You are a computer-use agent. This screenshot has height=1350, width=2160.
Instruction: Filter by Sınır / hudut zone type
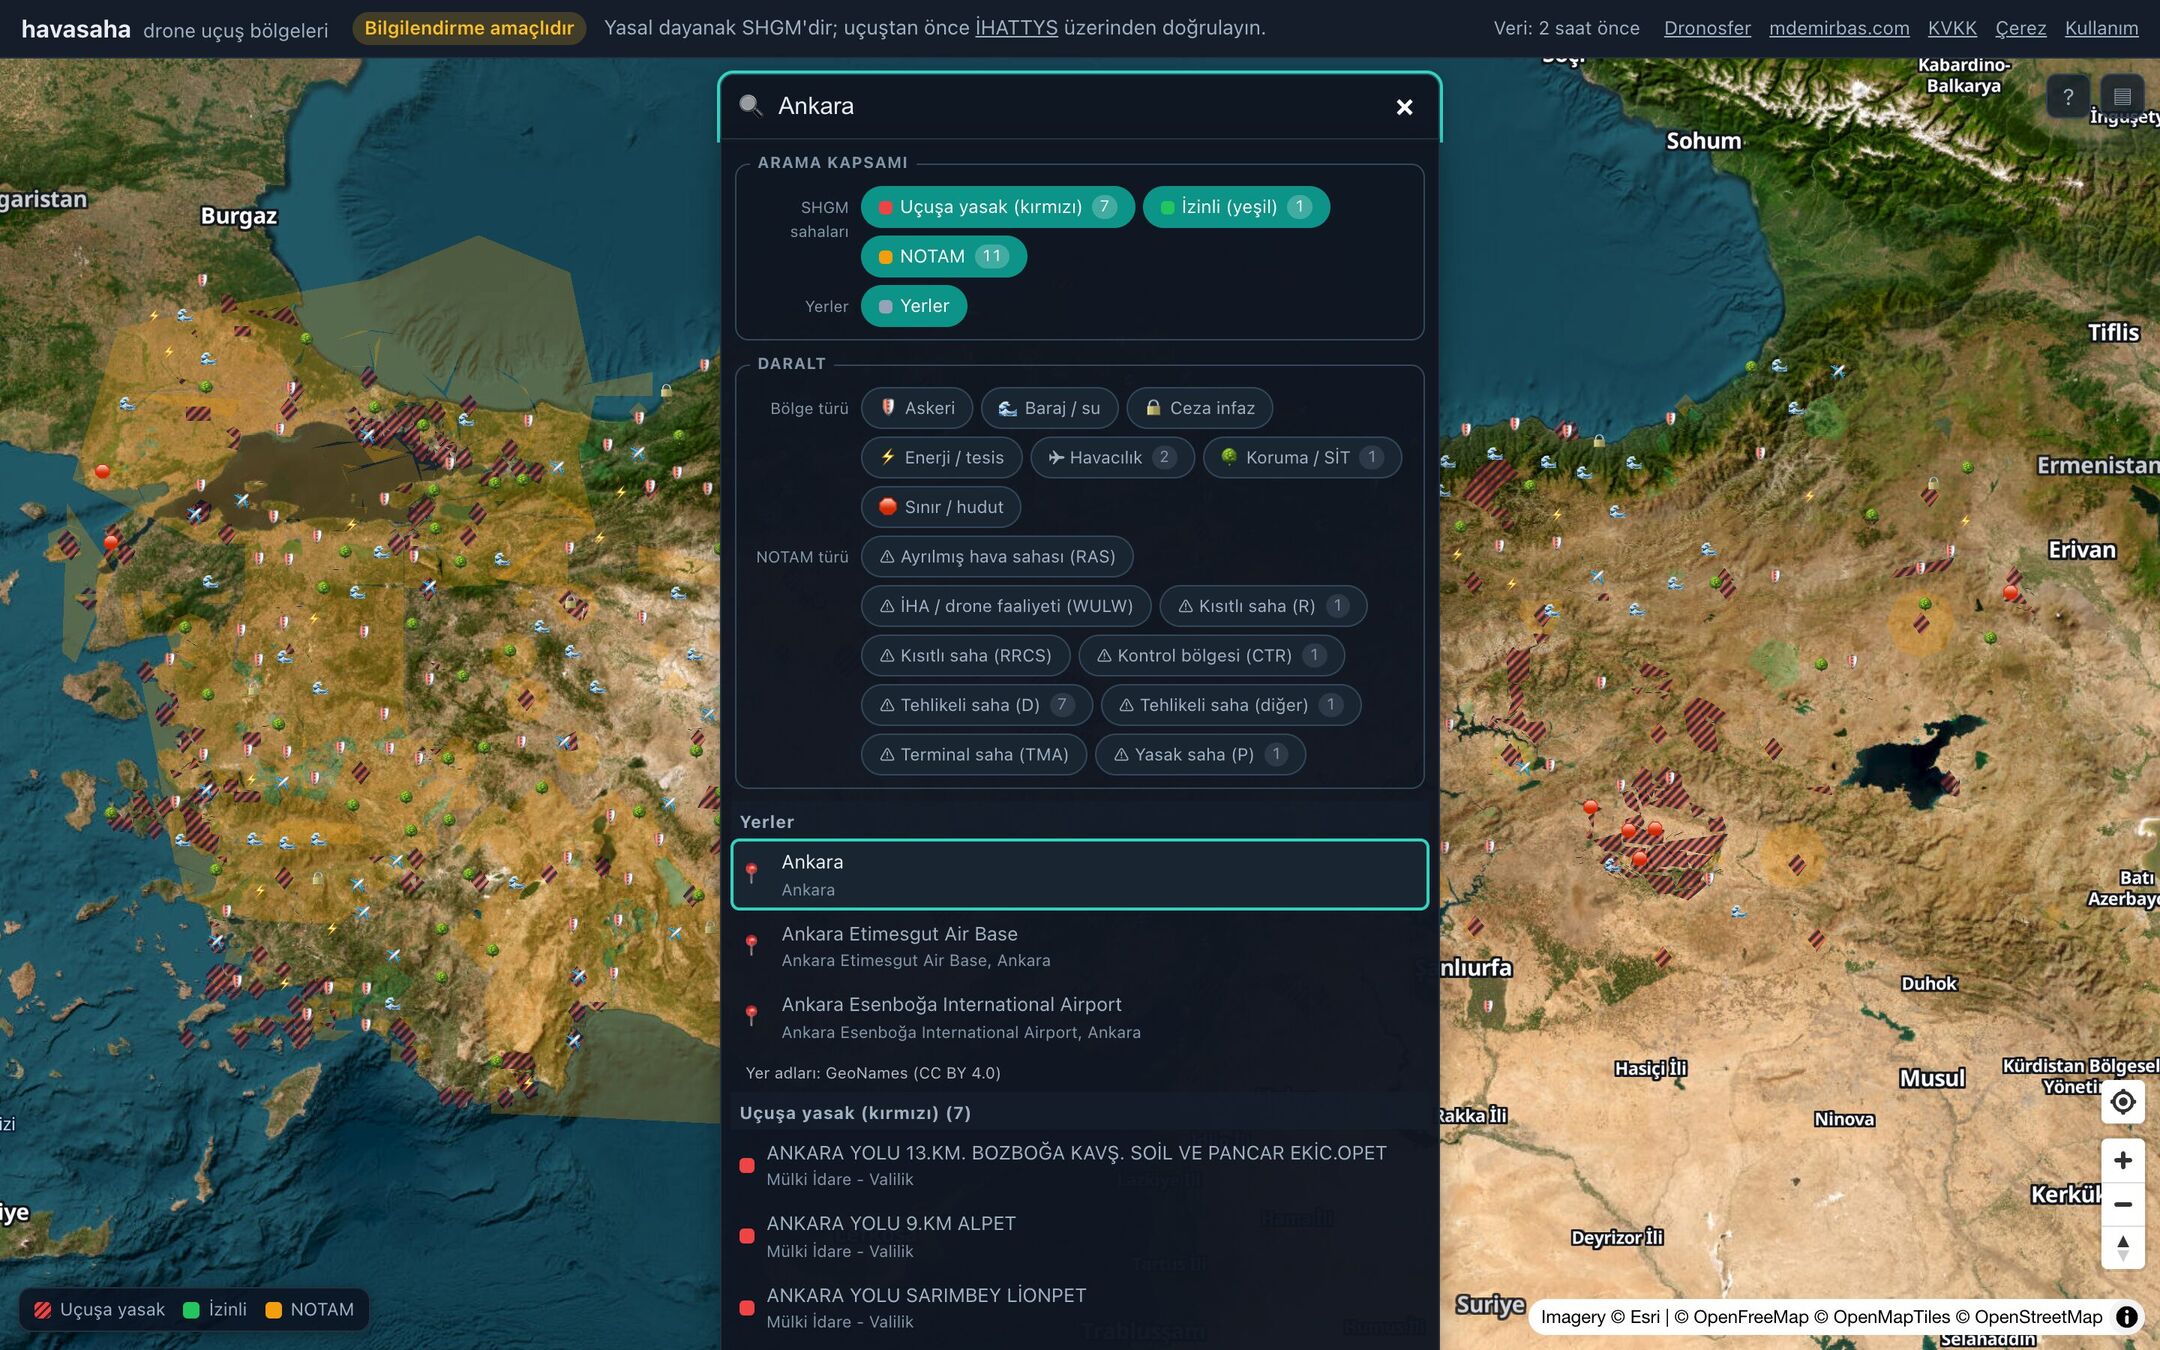pyautogui.click(x=940, y=507)
